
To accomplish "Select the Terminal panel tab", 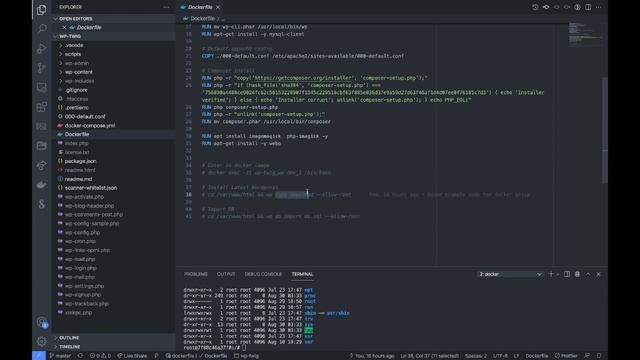I will click(302, 274).
